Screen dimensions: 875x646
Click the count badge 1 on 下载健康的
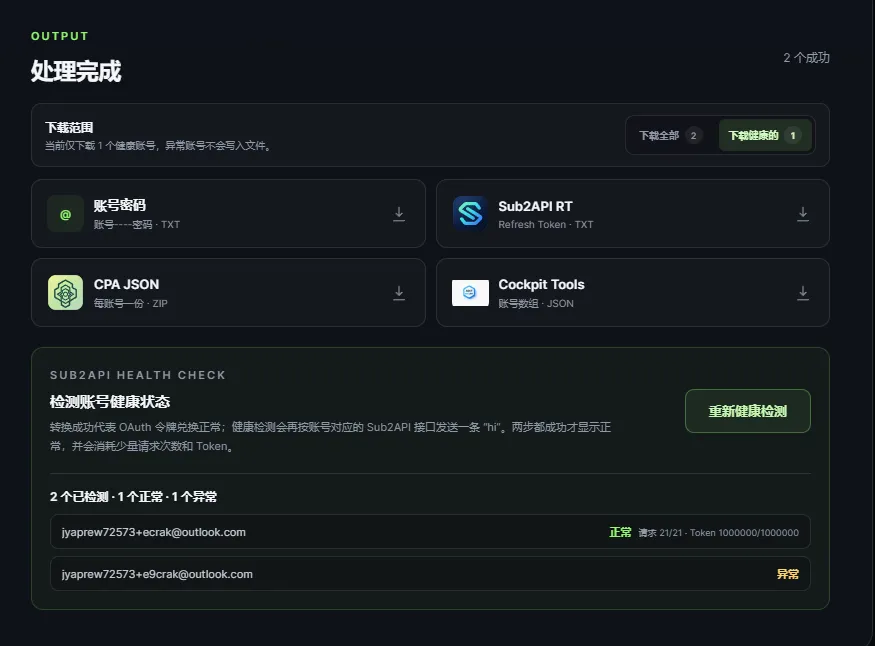coord(792,136)
